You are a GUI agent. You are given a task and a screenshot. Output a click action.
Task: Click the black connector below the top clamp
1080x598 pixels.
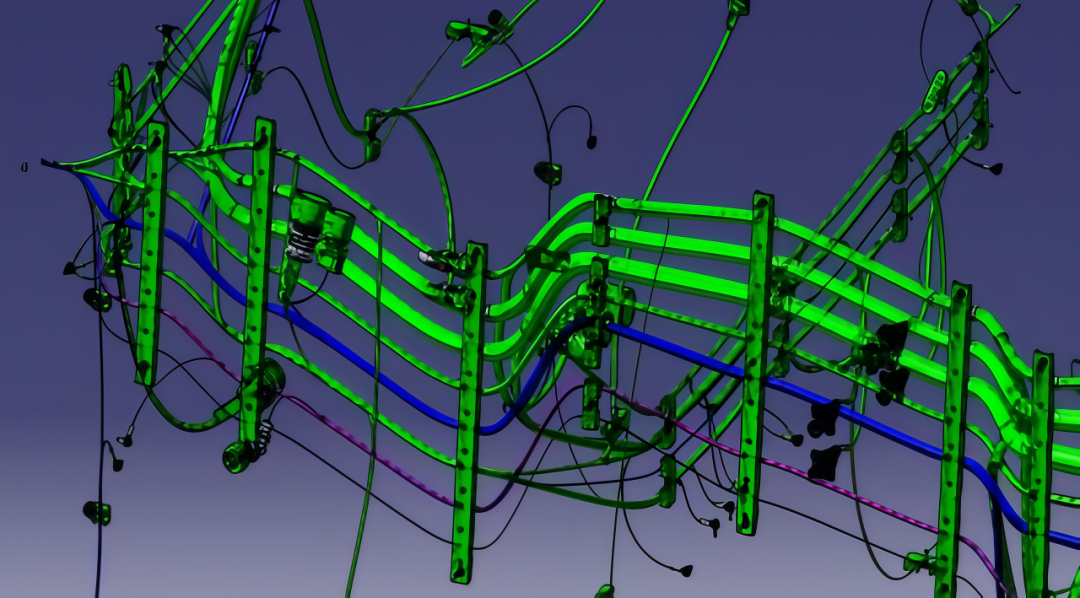point(547,172)
